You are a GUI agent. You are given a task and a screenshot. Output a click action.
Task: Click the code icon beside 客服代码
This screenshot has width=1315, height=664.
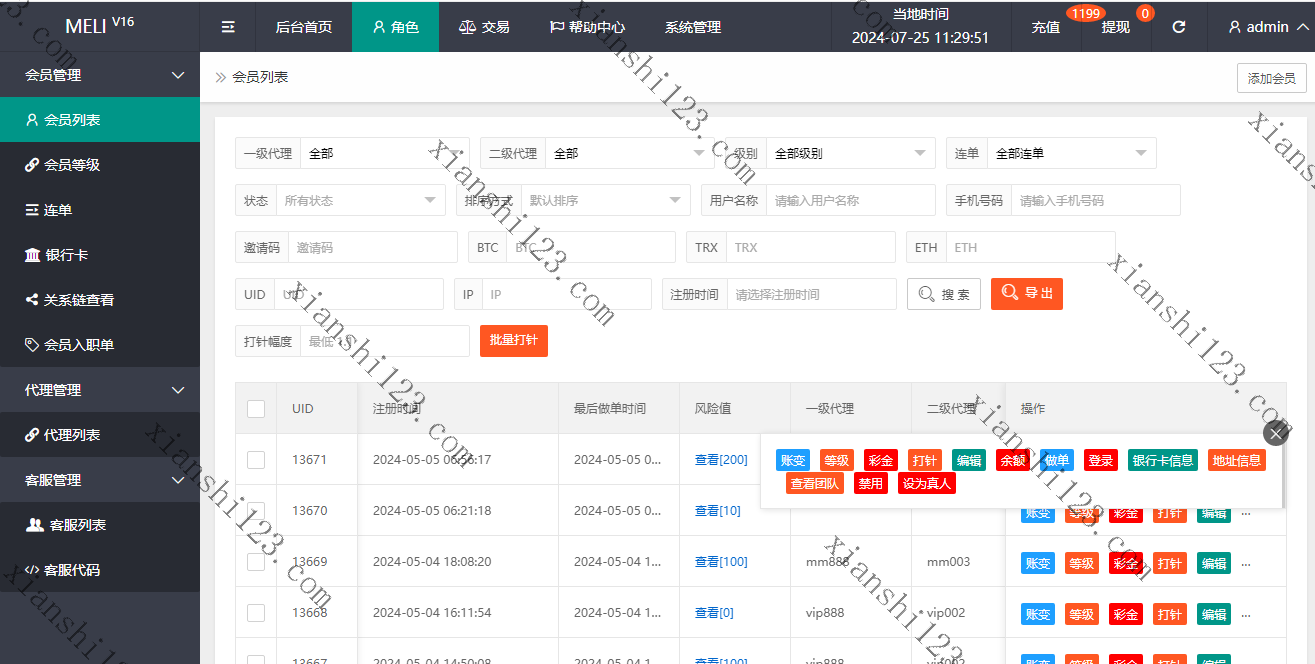(32, 570)
